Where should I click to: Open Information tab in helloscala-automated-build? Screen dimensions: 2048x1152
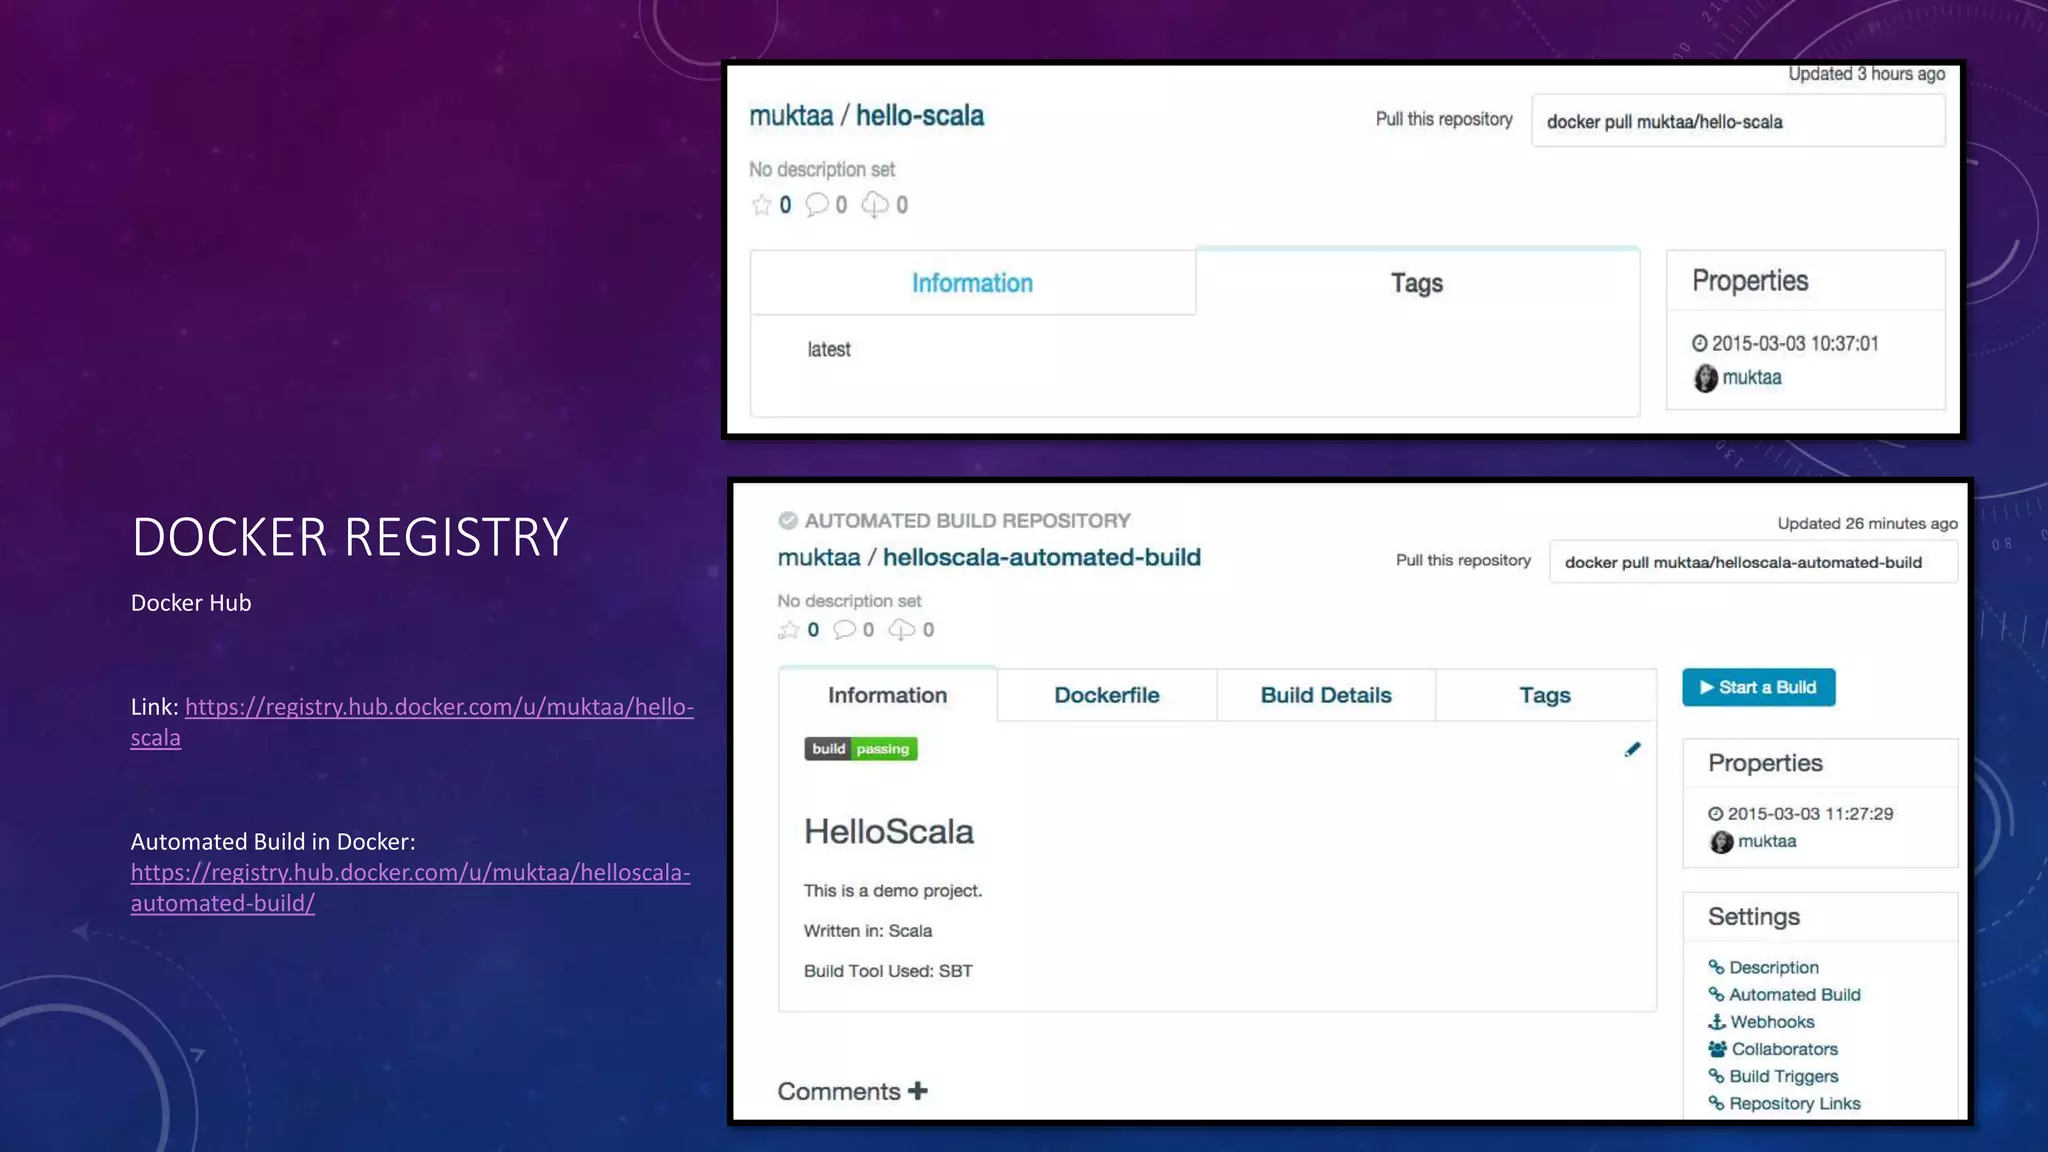888,695
